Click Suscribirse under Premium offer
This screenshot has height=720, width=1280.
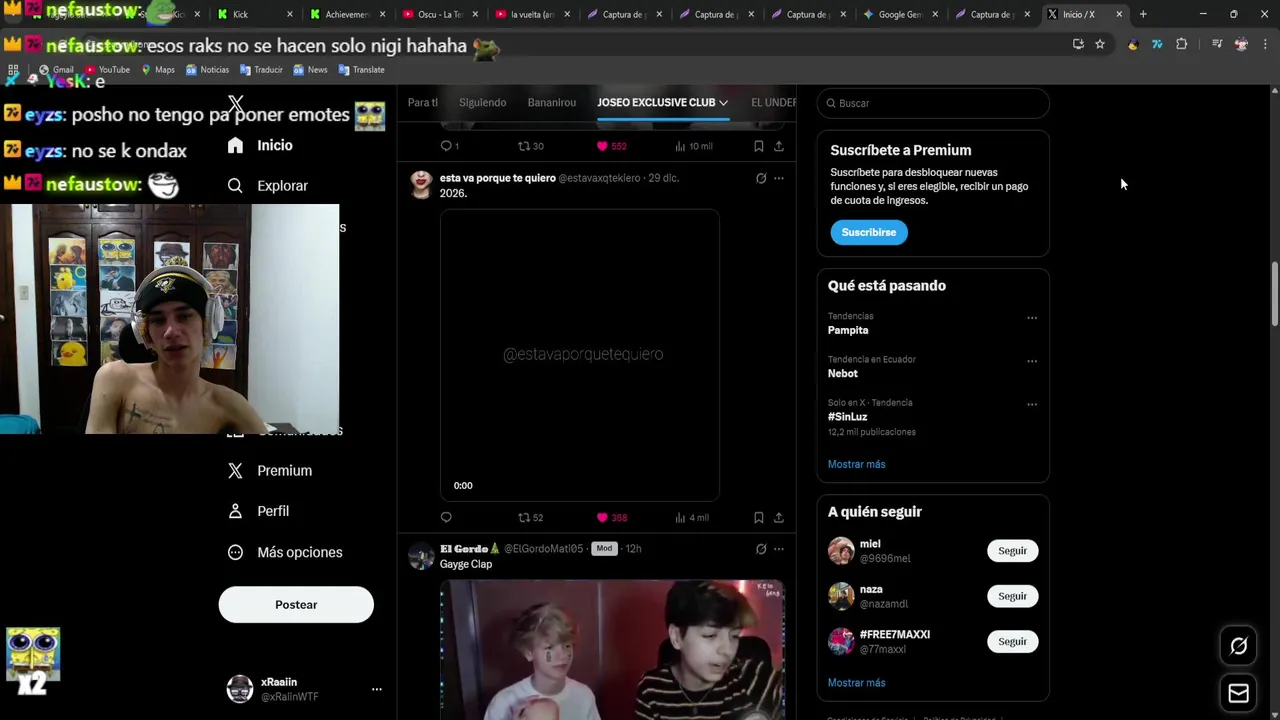[869, 232]
